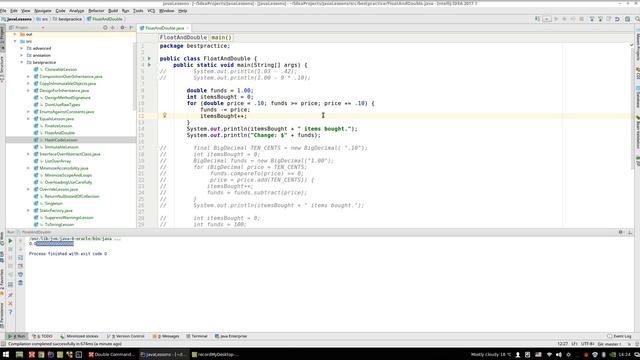This screenshot has width=640, height=360.
Task: Expand StaticFactory.java tree node
Action: tap(29, 210)
